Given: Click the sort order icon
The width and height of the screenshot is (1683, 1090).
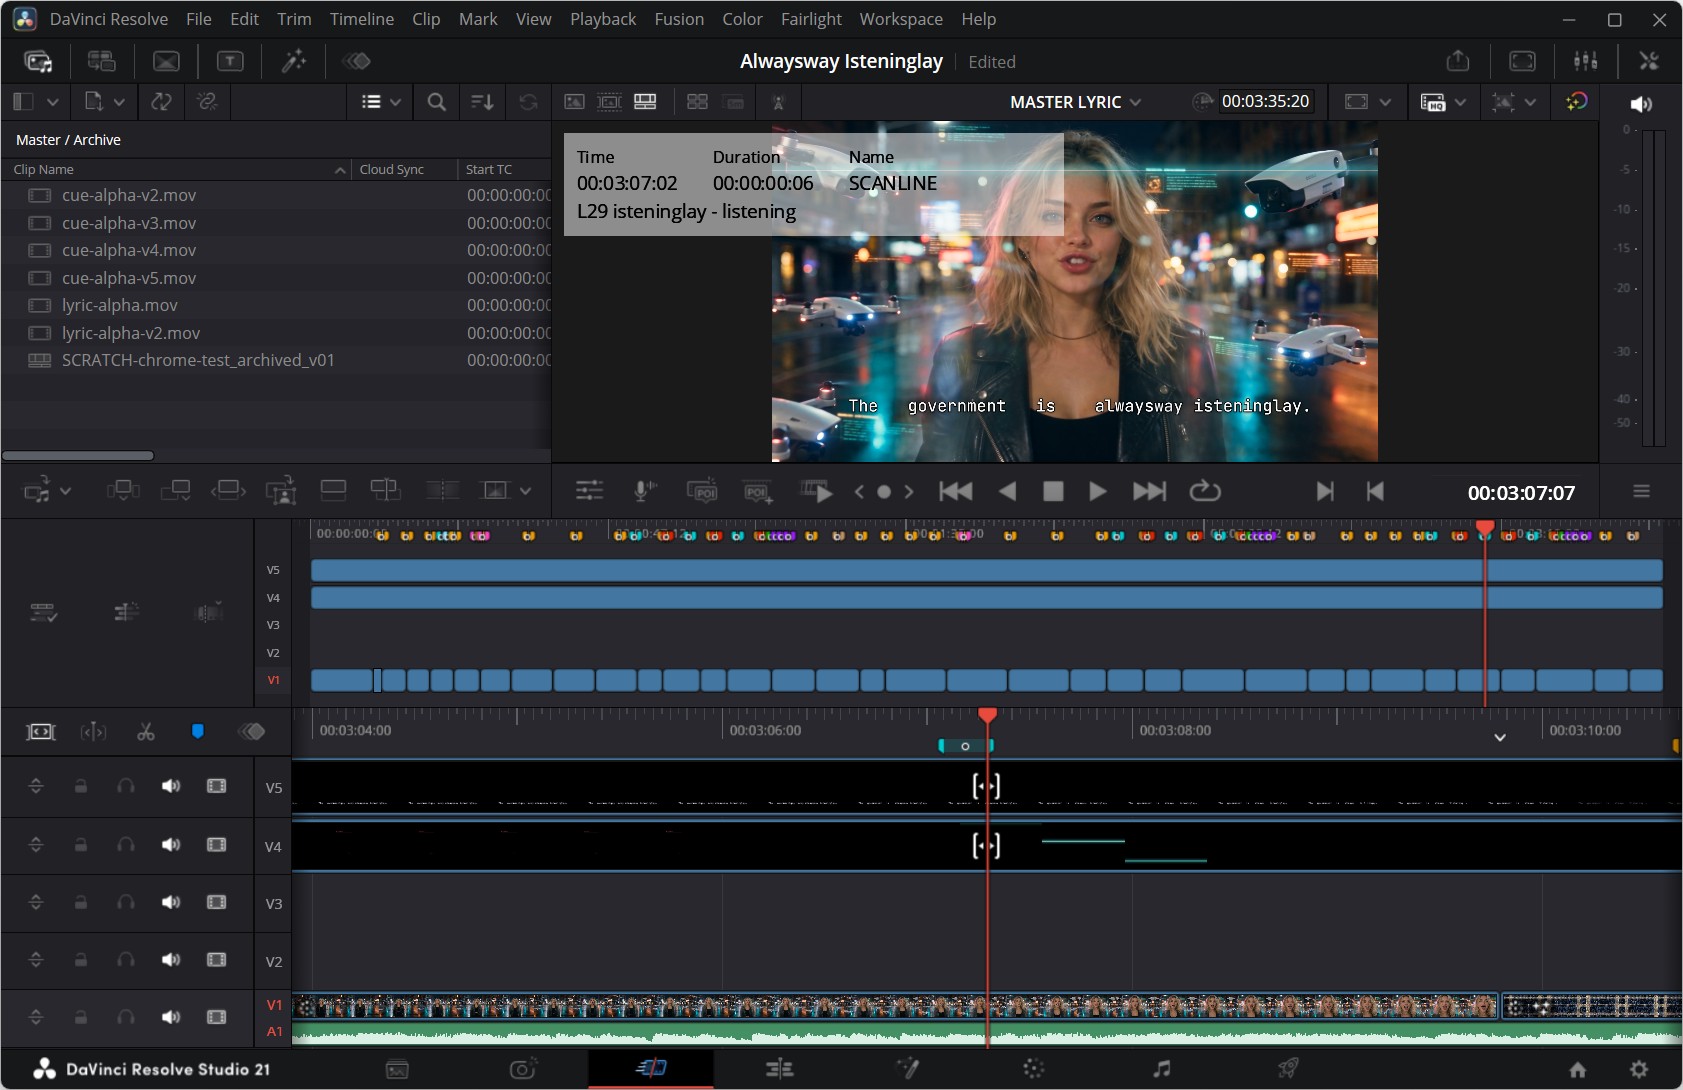Looking at the screenshot, I should [x=482, y=102].
